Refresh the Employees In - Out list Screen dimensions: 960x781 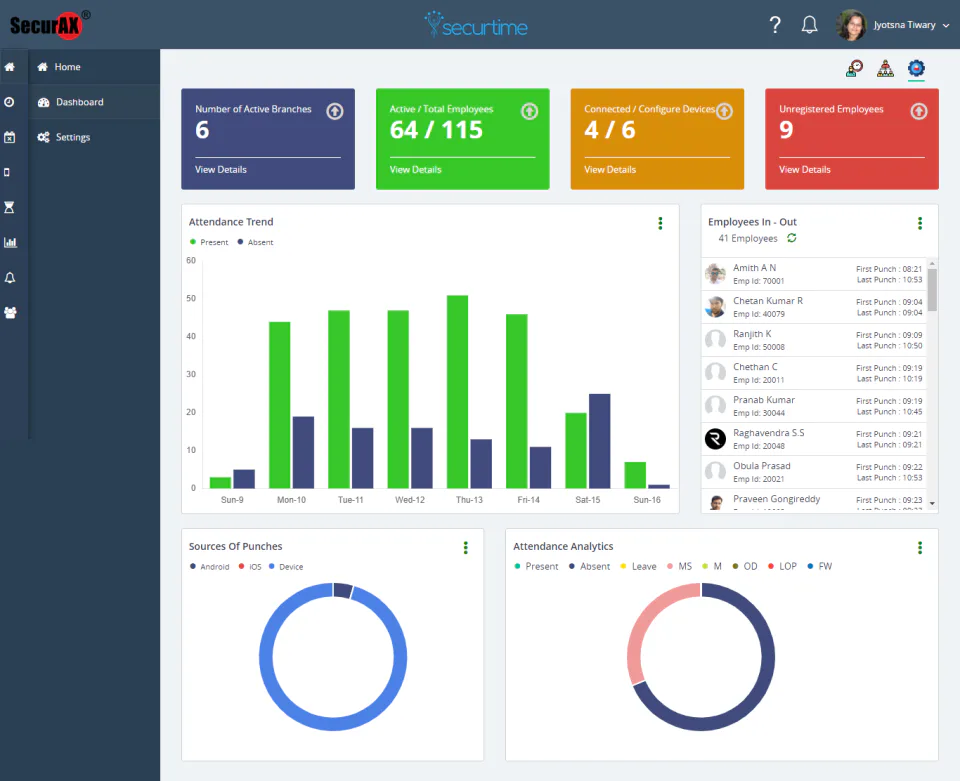pyautogui.click(x=792, y=238)
